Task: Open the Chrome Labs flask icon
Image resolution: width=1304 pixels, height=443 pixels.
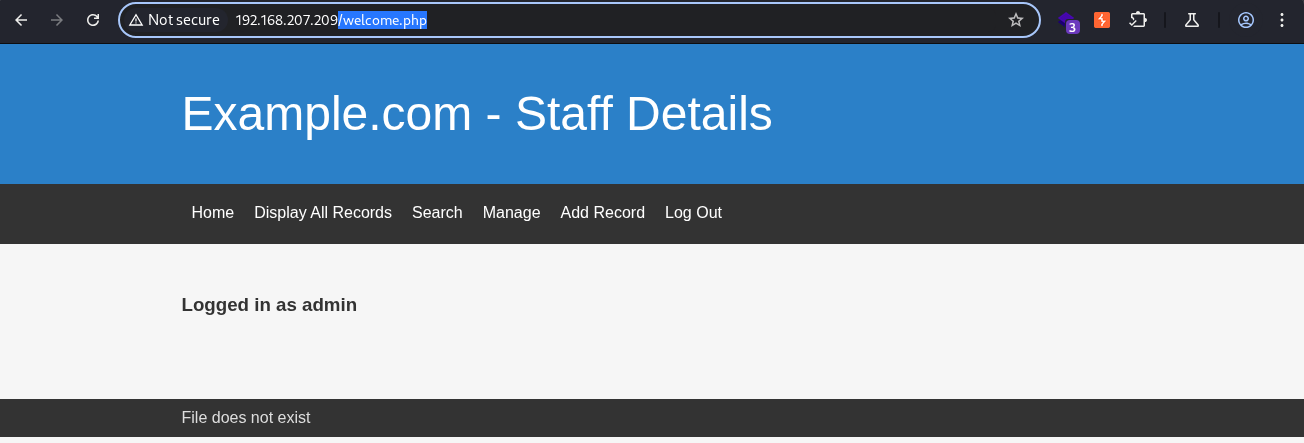Action: coord(1191,20)
